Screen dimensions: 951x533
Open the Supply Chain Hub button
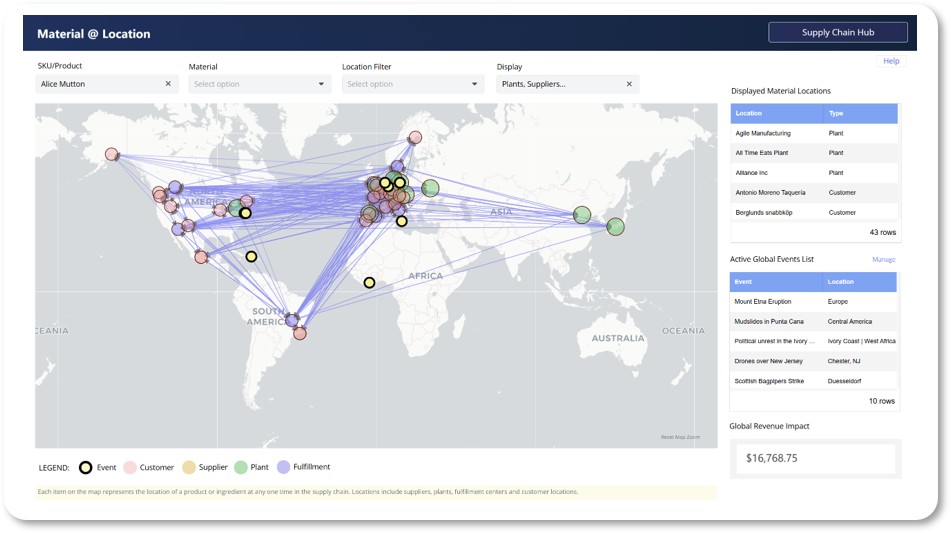[838, 32]
